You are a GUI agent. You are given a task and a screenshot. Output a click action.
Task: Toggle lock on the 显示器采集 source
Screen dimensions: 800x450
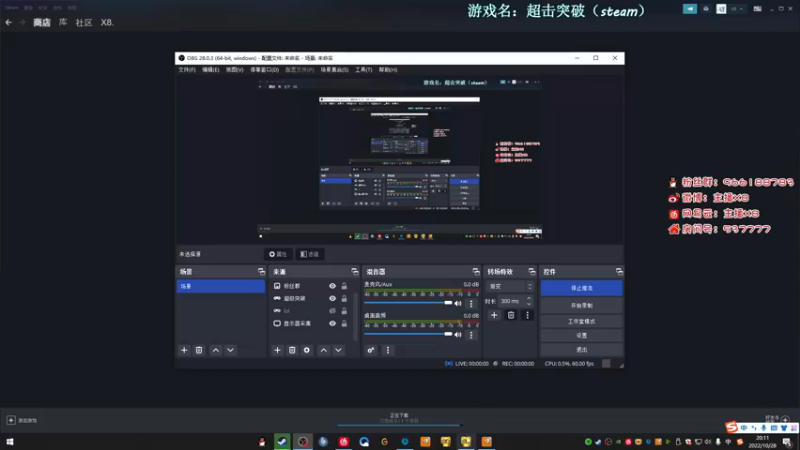point(344,323)
